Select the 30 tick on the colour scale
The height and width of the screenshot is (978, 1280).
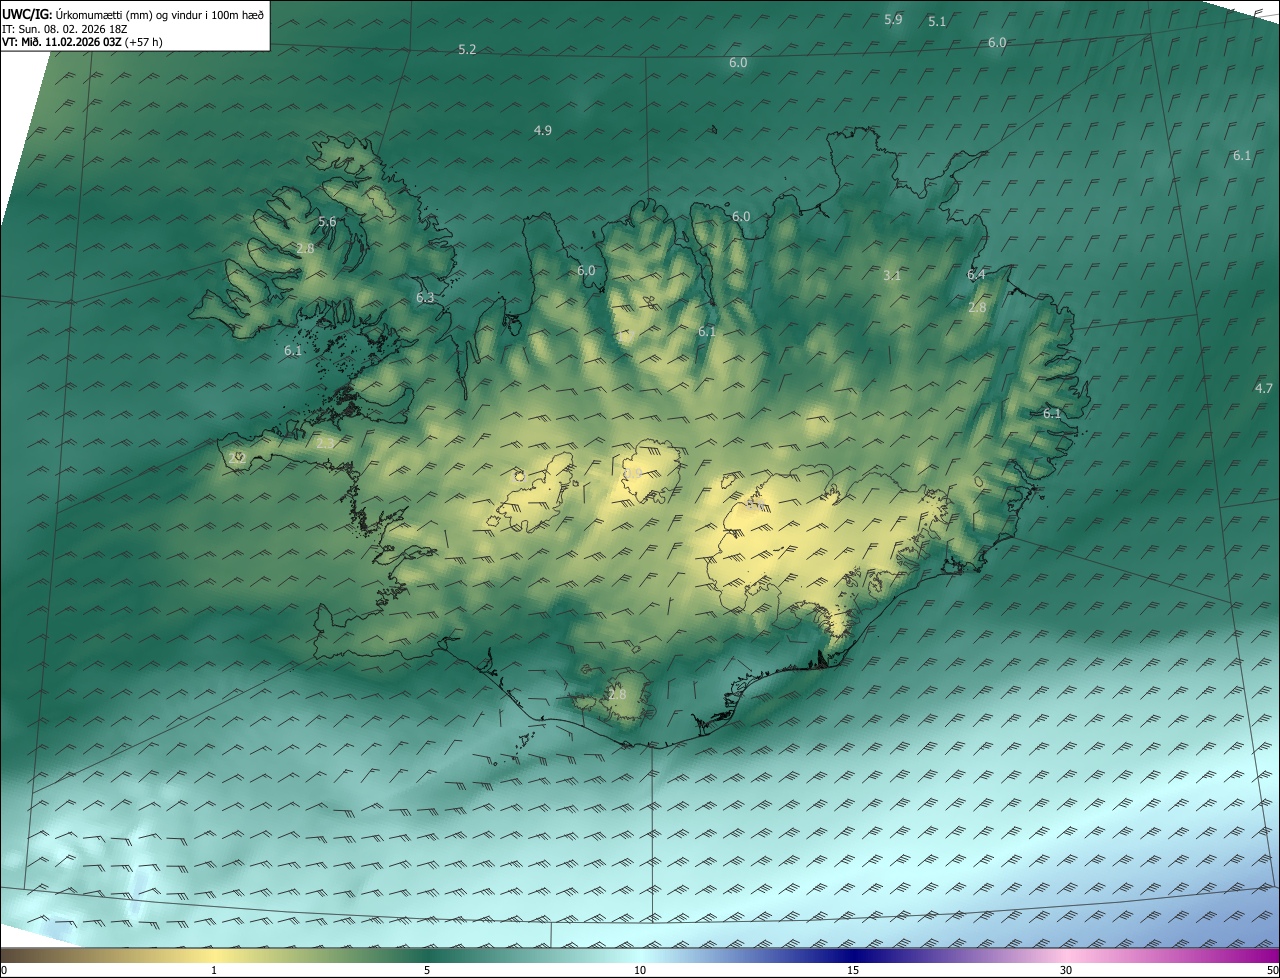(1066, 970)
